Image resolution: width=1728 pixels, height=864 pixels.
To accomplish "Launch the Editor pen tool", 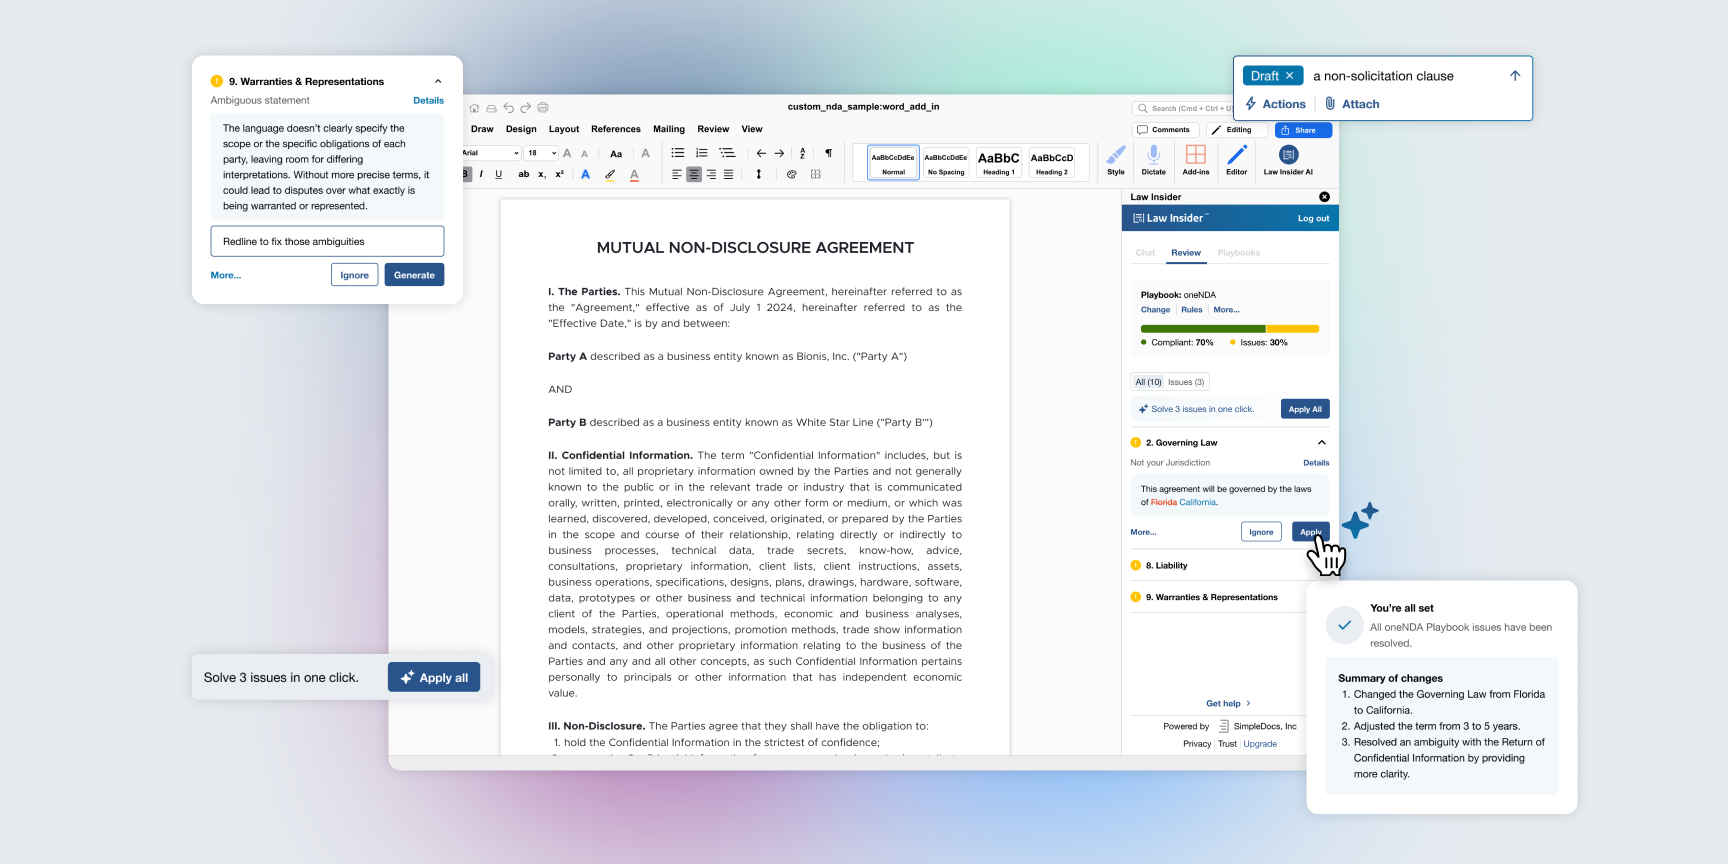I will [x=1237, y=160].
